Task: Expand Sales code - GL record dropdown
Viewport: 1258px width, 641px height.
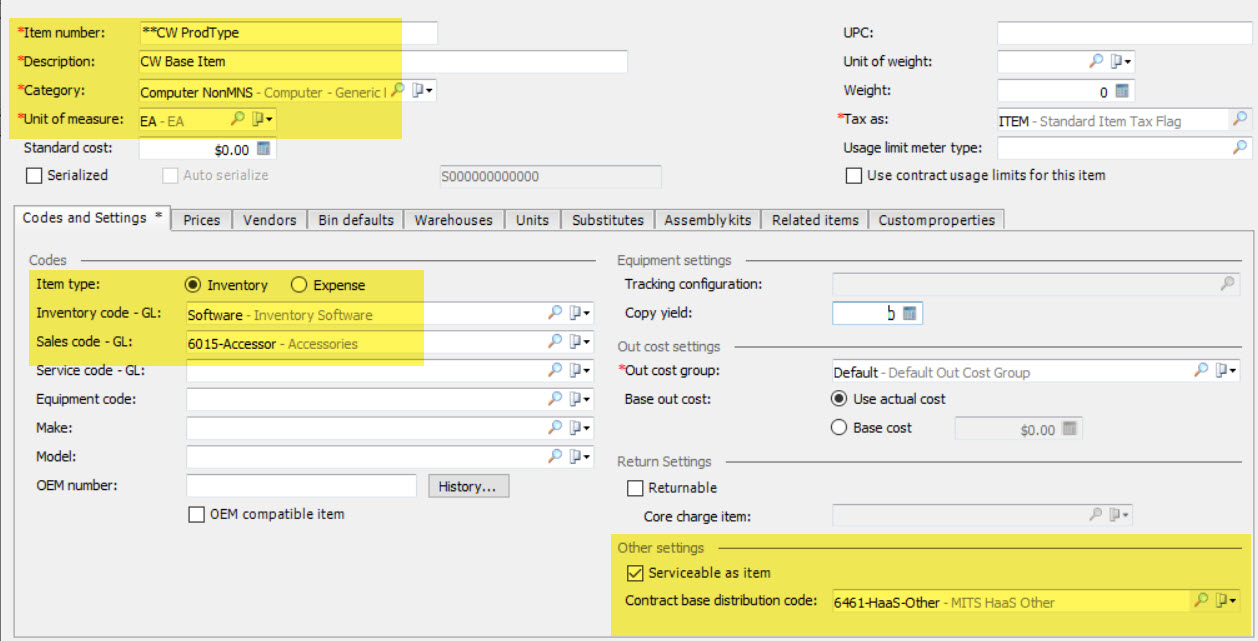Action: (580, 342)
